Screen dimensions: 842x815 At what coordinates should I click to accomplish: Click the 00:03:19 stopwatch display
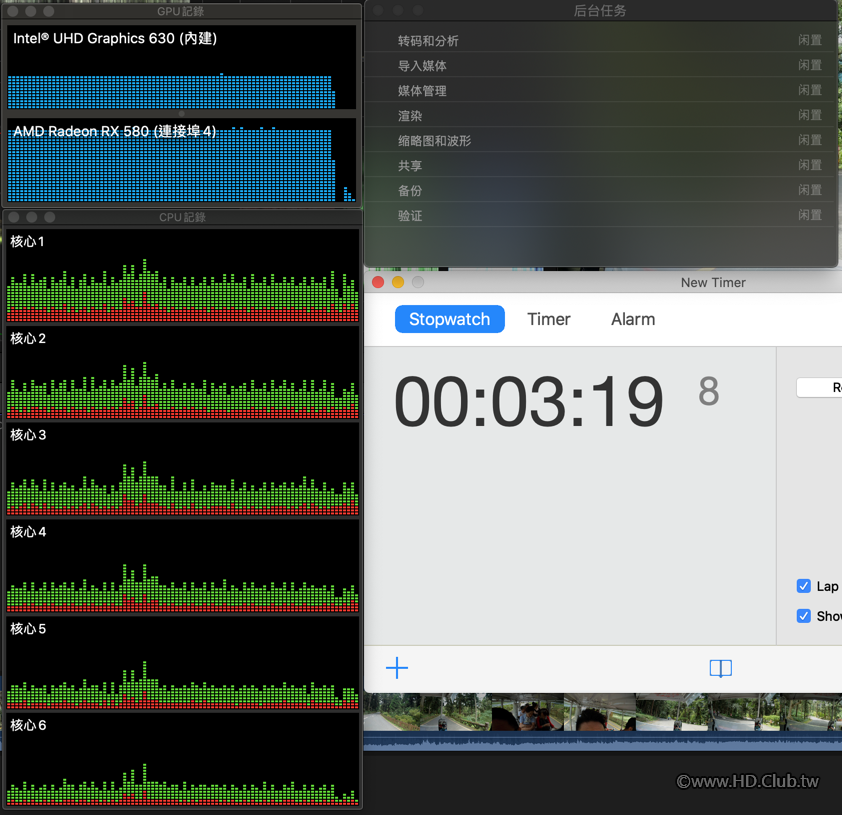pos(529,401)
